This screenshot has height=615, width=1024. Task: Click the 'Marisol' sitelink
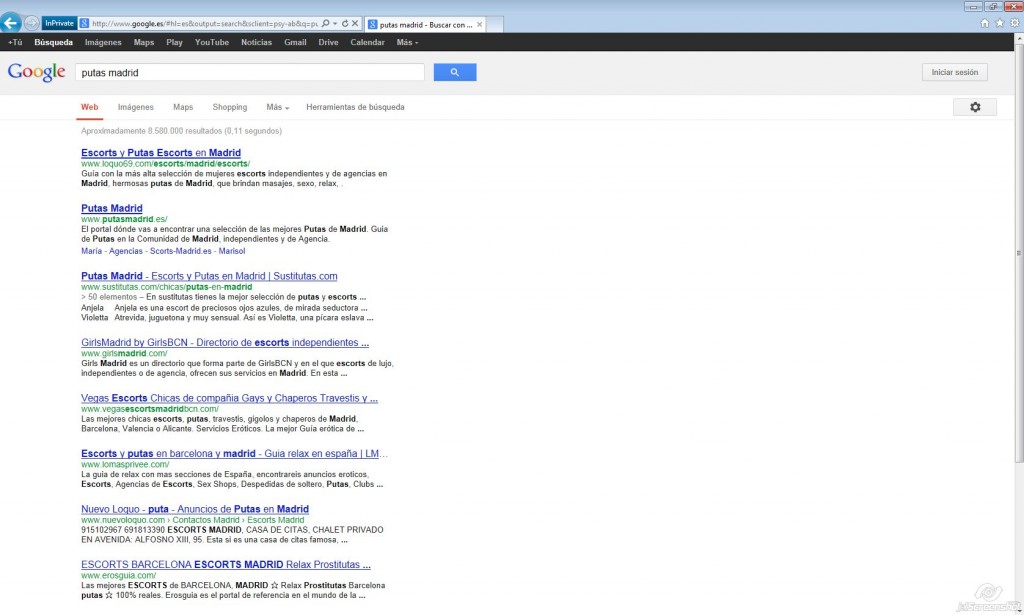tap(232, 251)
